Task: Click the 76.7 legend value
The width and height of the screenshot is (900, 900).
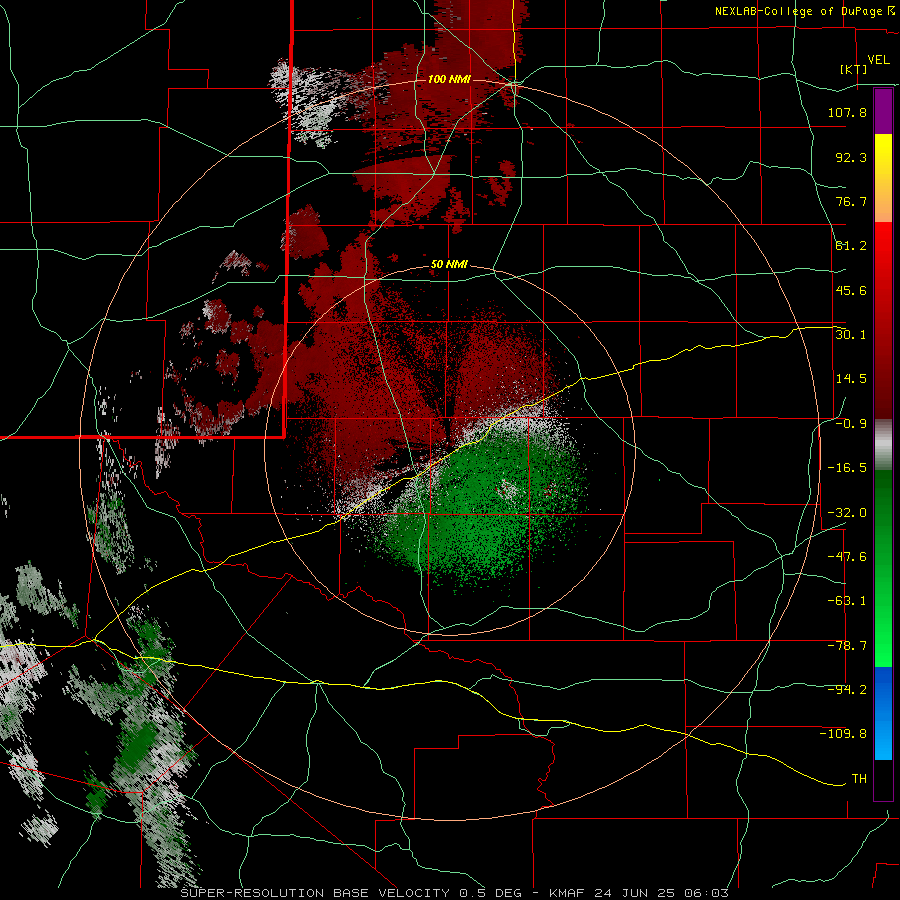Action: click(851, 201)
